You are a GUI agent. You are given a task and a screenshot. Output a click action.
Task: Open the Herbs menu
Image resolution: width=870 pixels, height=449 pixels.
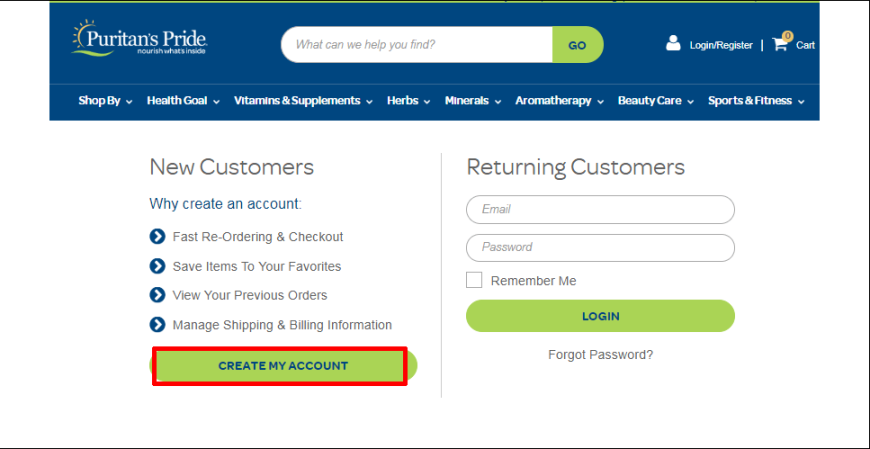(x=408, y=101)
